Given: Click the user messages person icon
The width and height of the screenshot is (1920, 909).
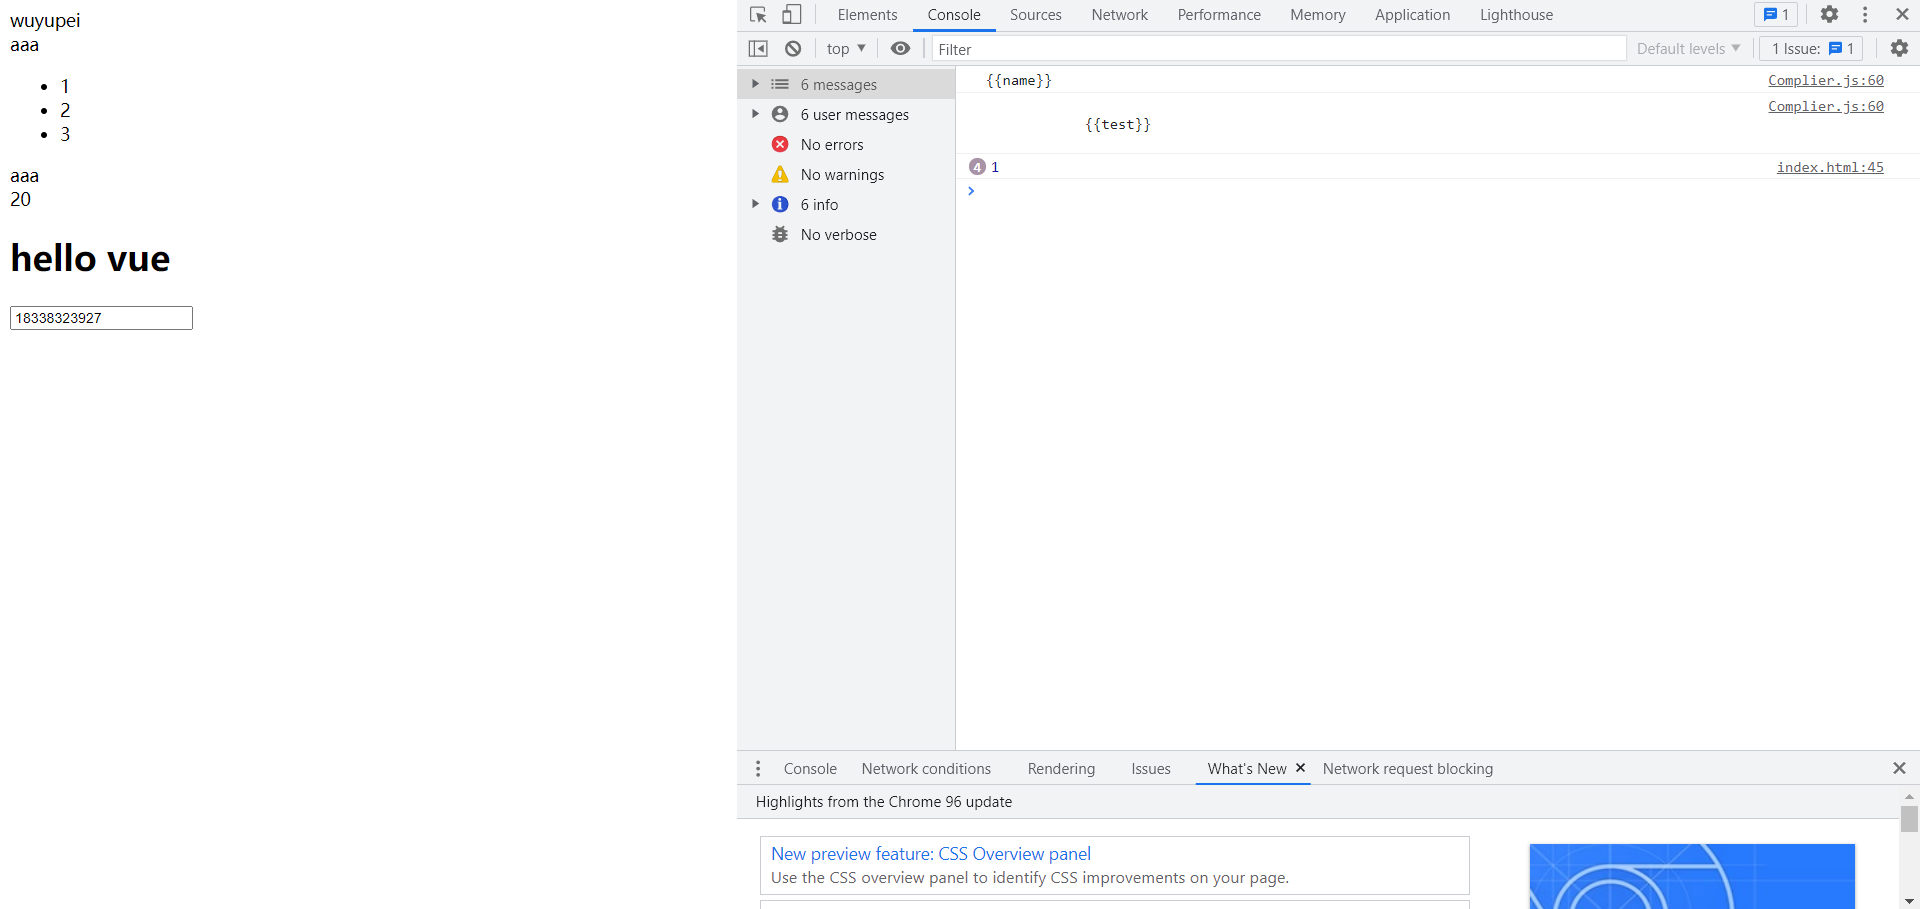Looking at the screenshot, I should 780,115.
